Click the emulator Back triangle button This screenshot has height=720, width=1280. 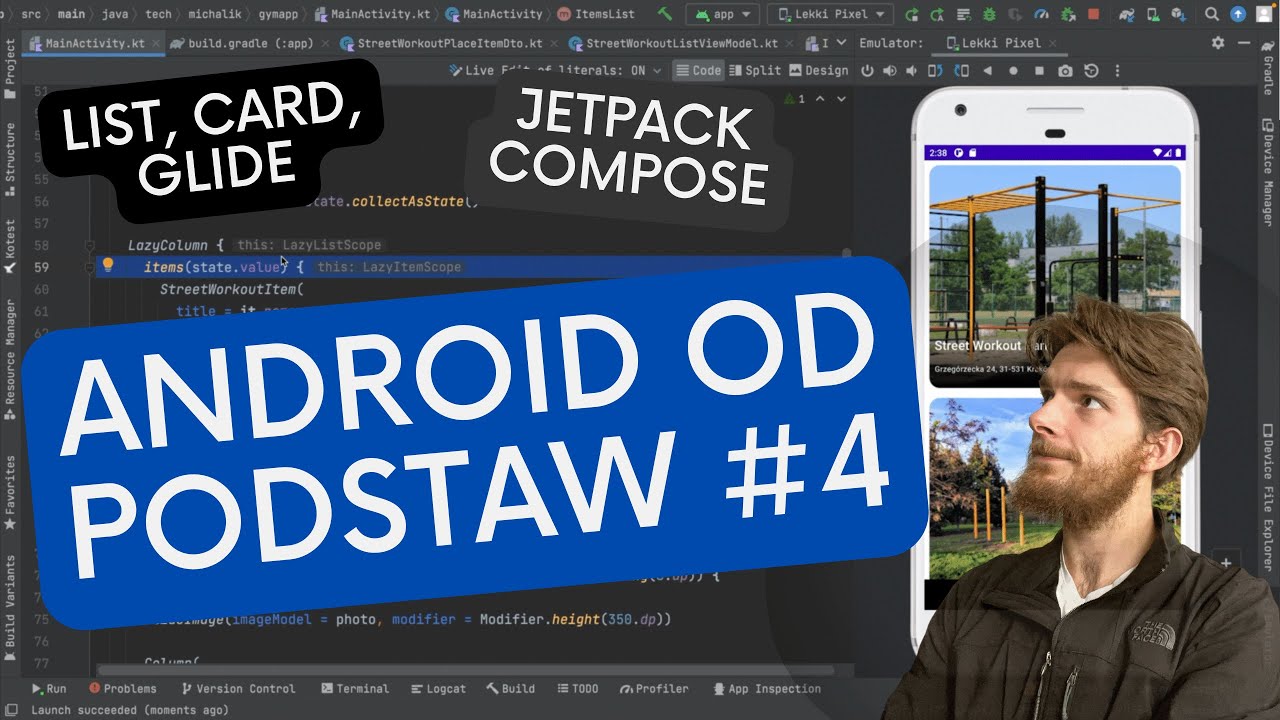pos(987,71)
